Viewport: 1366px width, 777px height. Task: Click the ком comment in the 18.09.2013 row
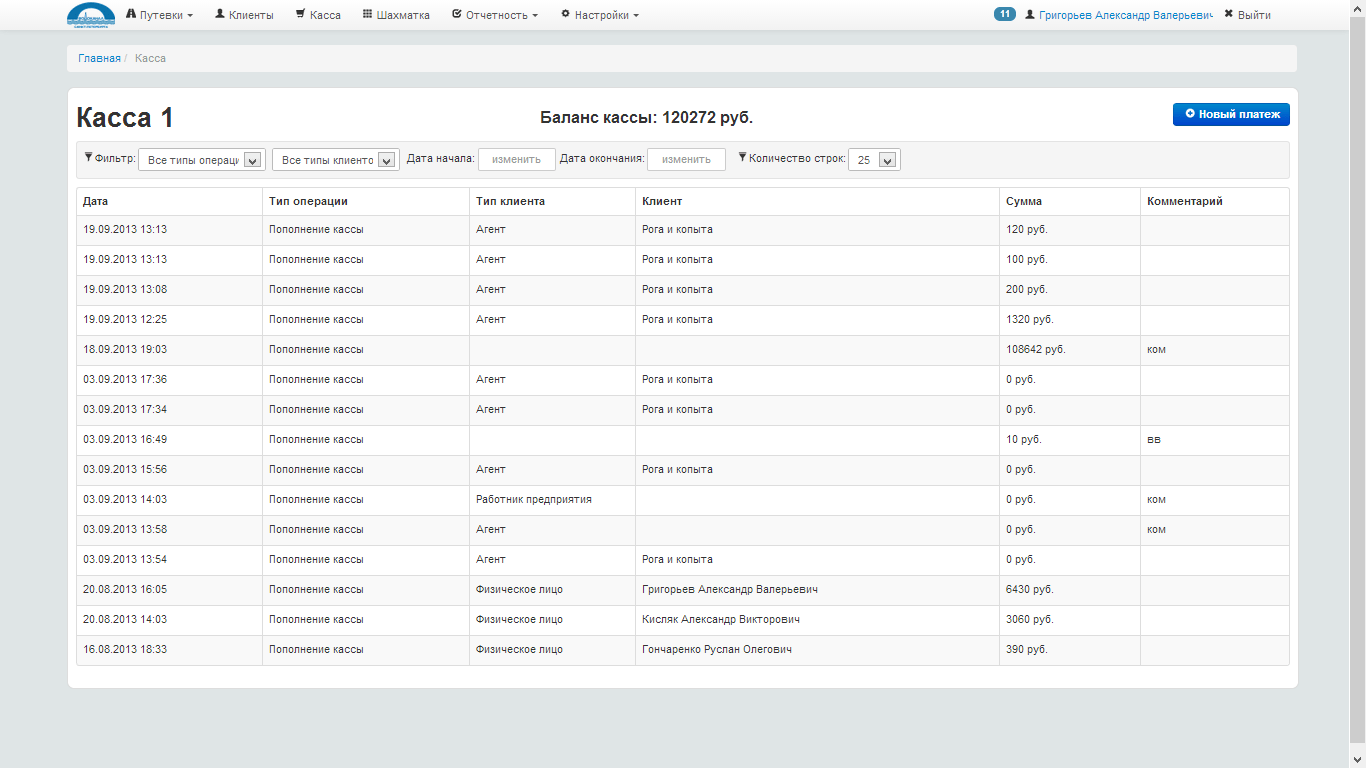coord(1156,350)
